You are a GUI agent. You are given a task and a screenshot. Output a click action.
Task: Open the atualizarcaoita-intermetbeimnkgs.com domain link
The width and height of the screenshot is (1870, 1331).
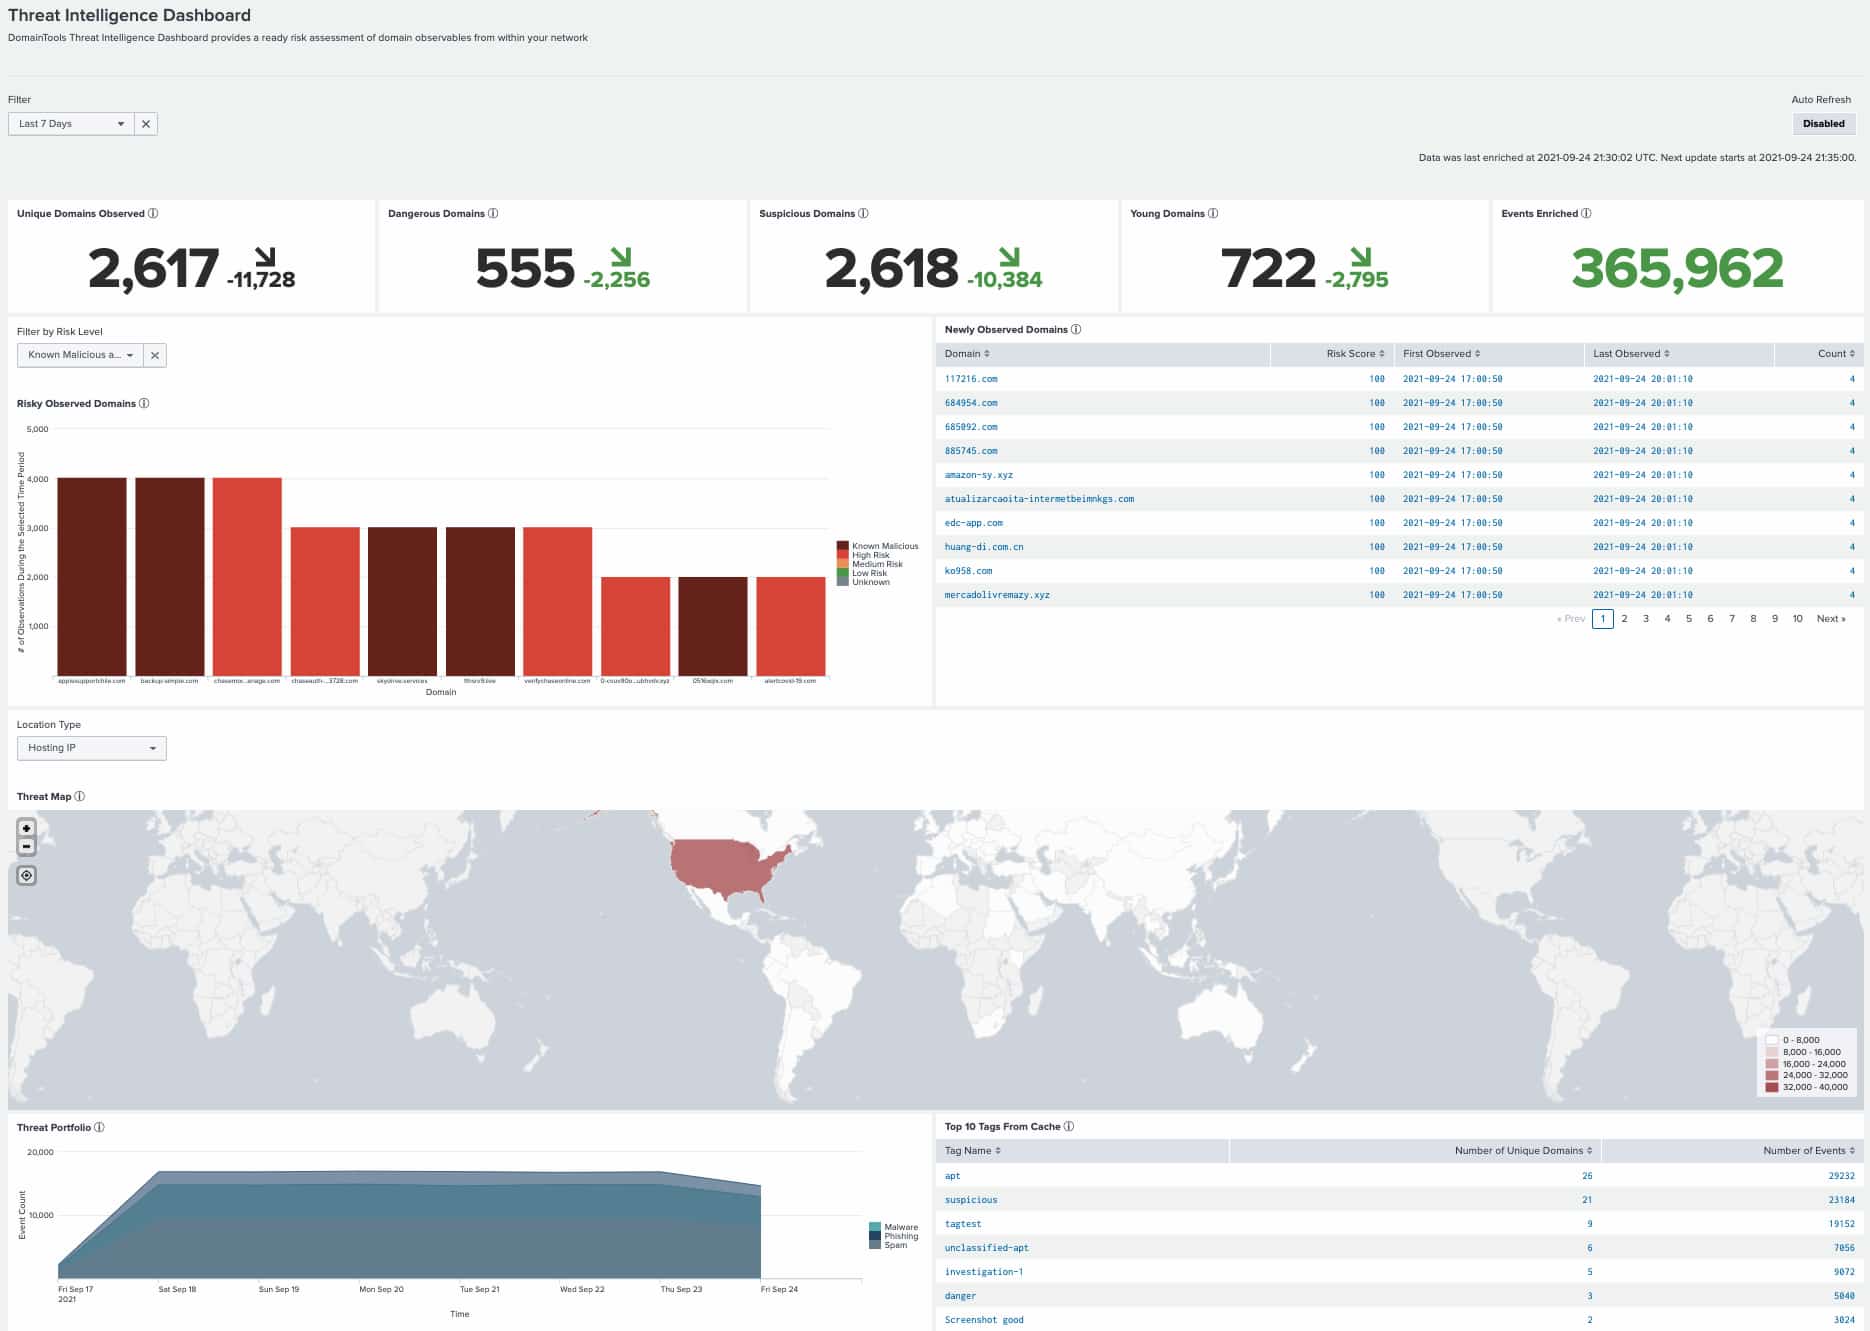point(1039,499)
